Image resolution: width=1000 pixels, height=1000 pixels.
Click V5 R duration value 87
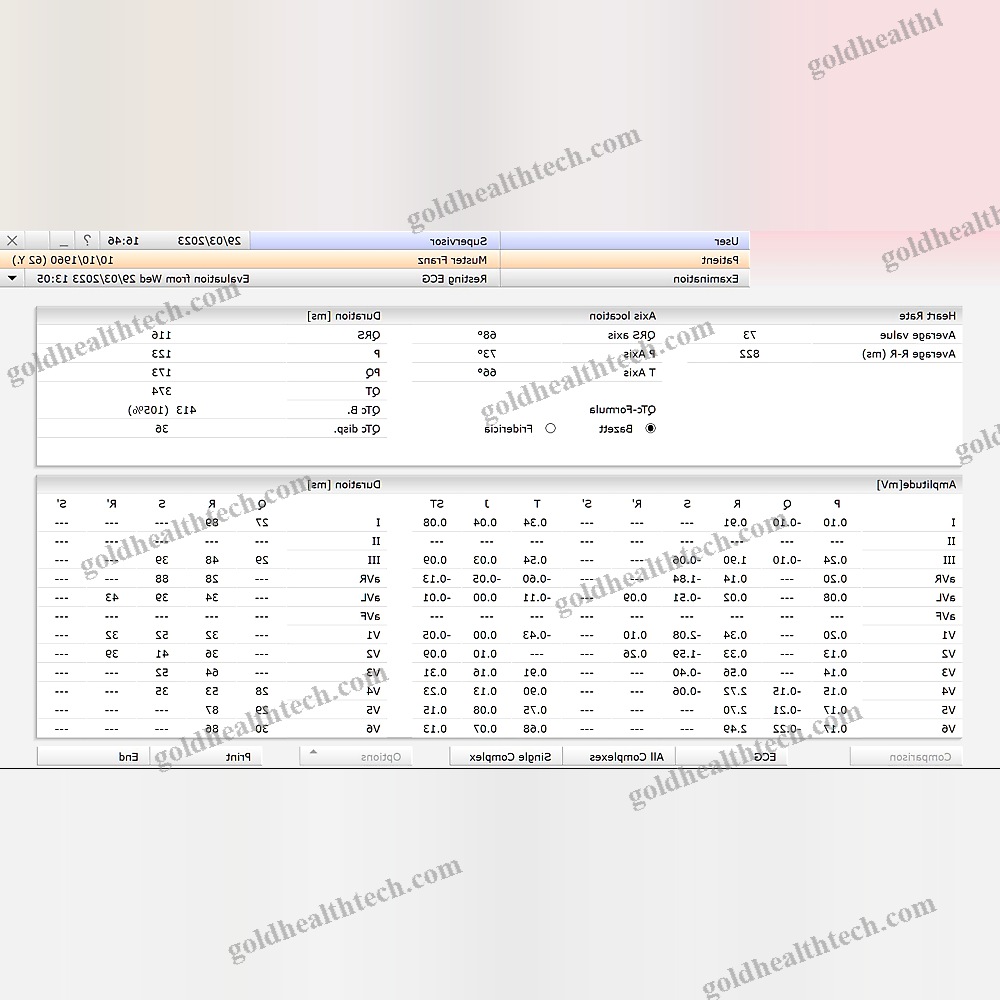212,710
